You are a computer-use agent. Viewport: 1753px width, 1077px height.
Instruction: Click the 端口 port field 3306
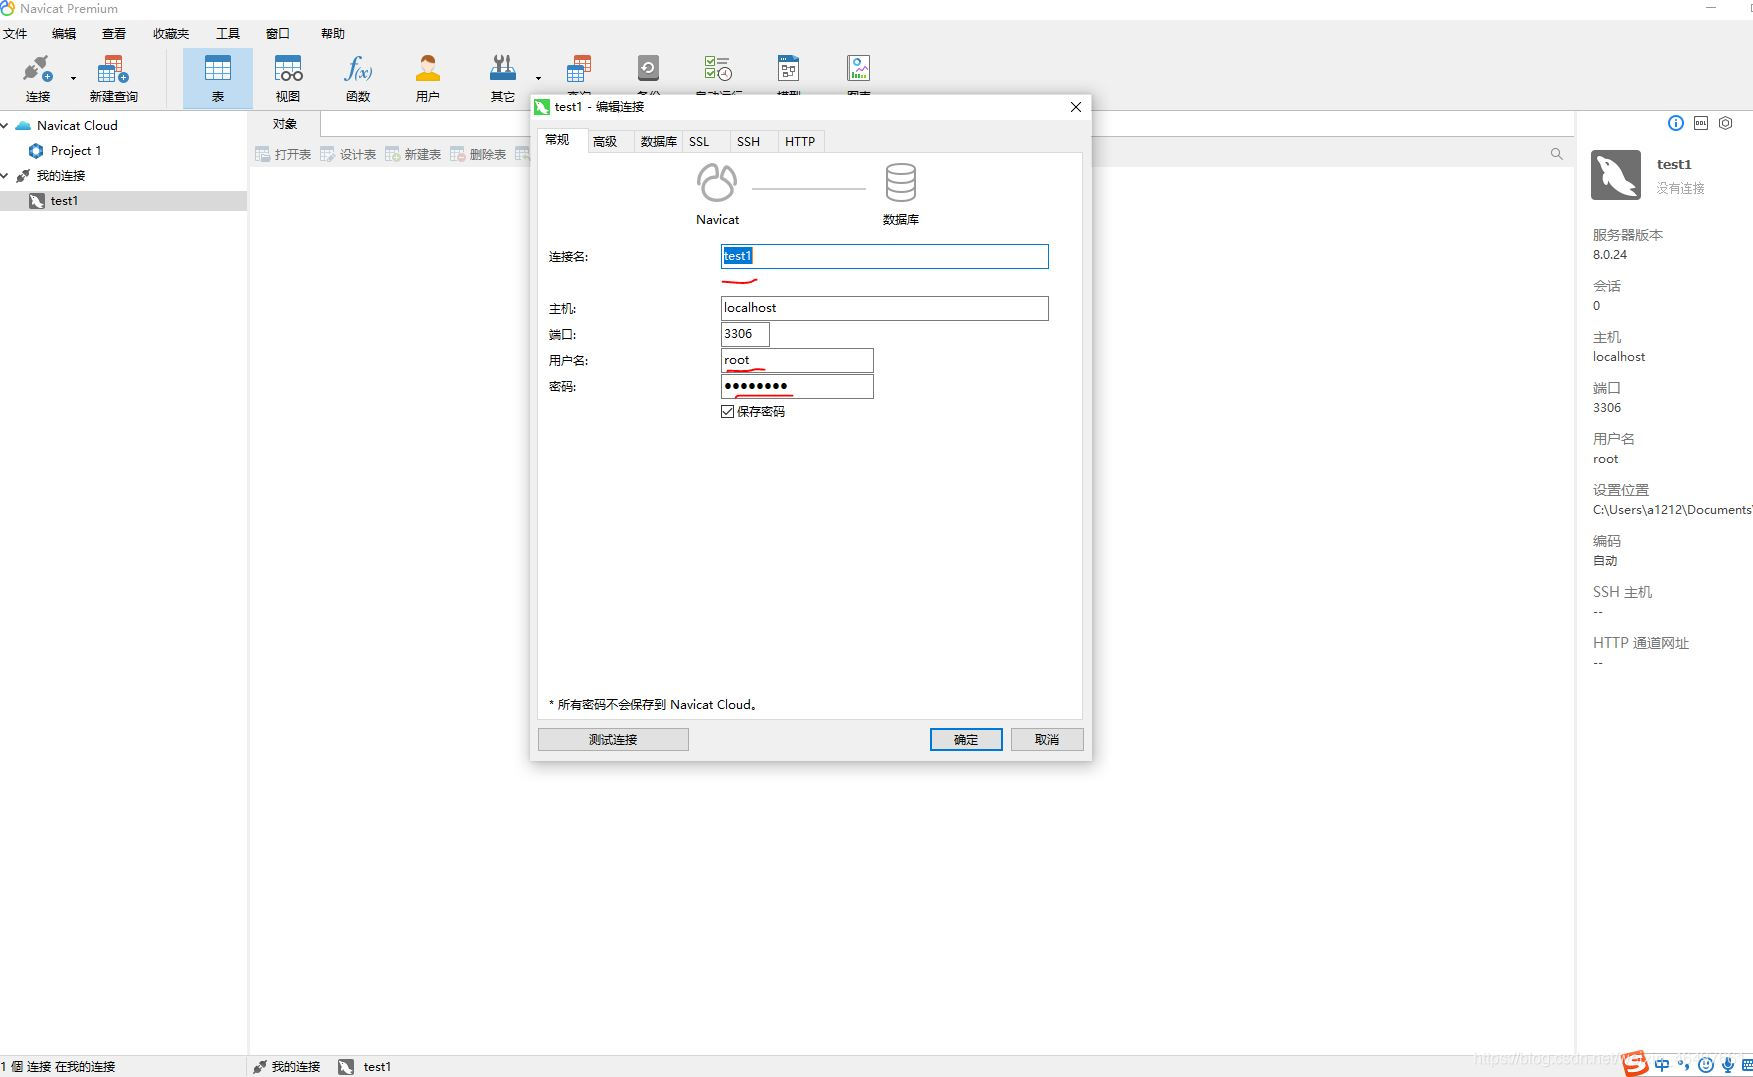(x=745, y=334)
